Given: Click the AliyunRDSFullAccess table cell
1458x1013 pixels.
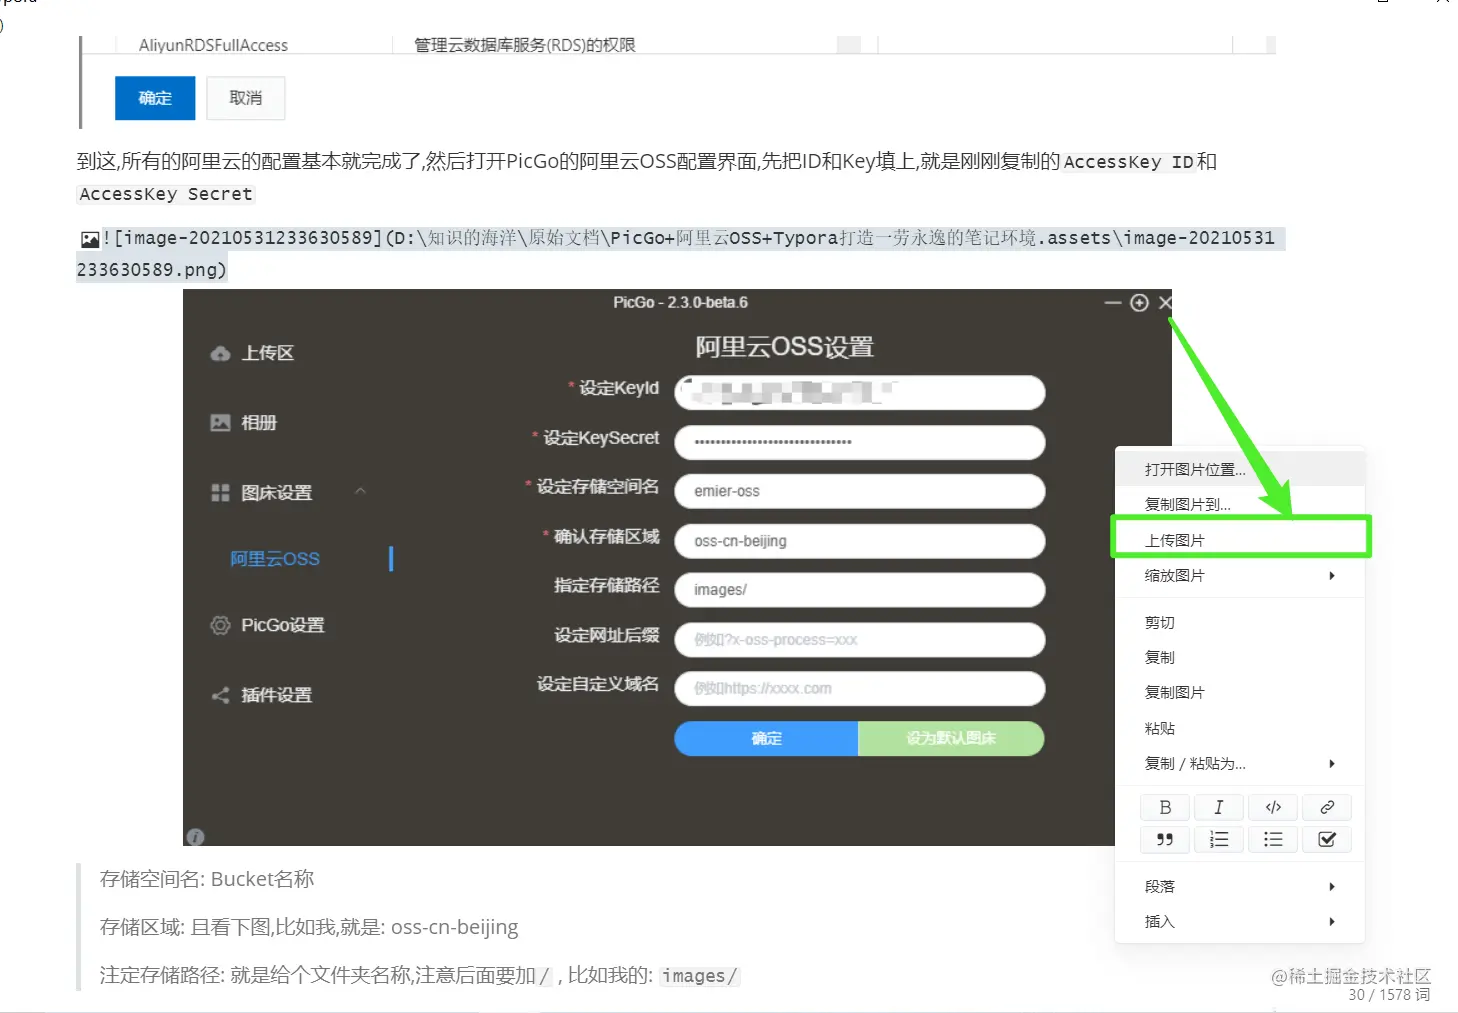Looking at the screenshot, I should [213, 45].
